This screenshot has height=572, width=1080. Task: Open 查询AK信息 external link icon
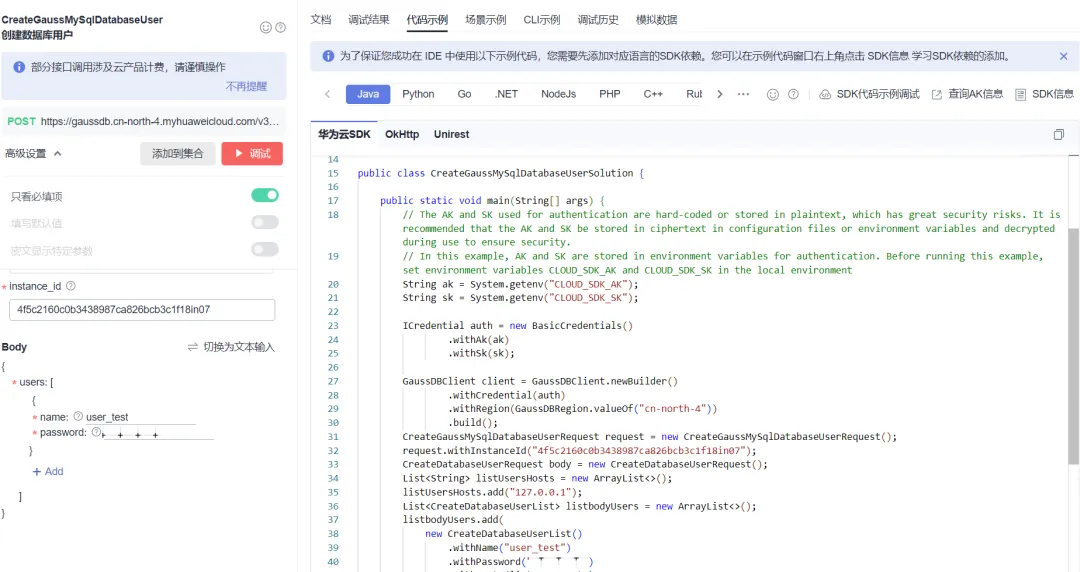pos(937,94)
